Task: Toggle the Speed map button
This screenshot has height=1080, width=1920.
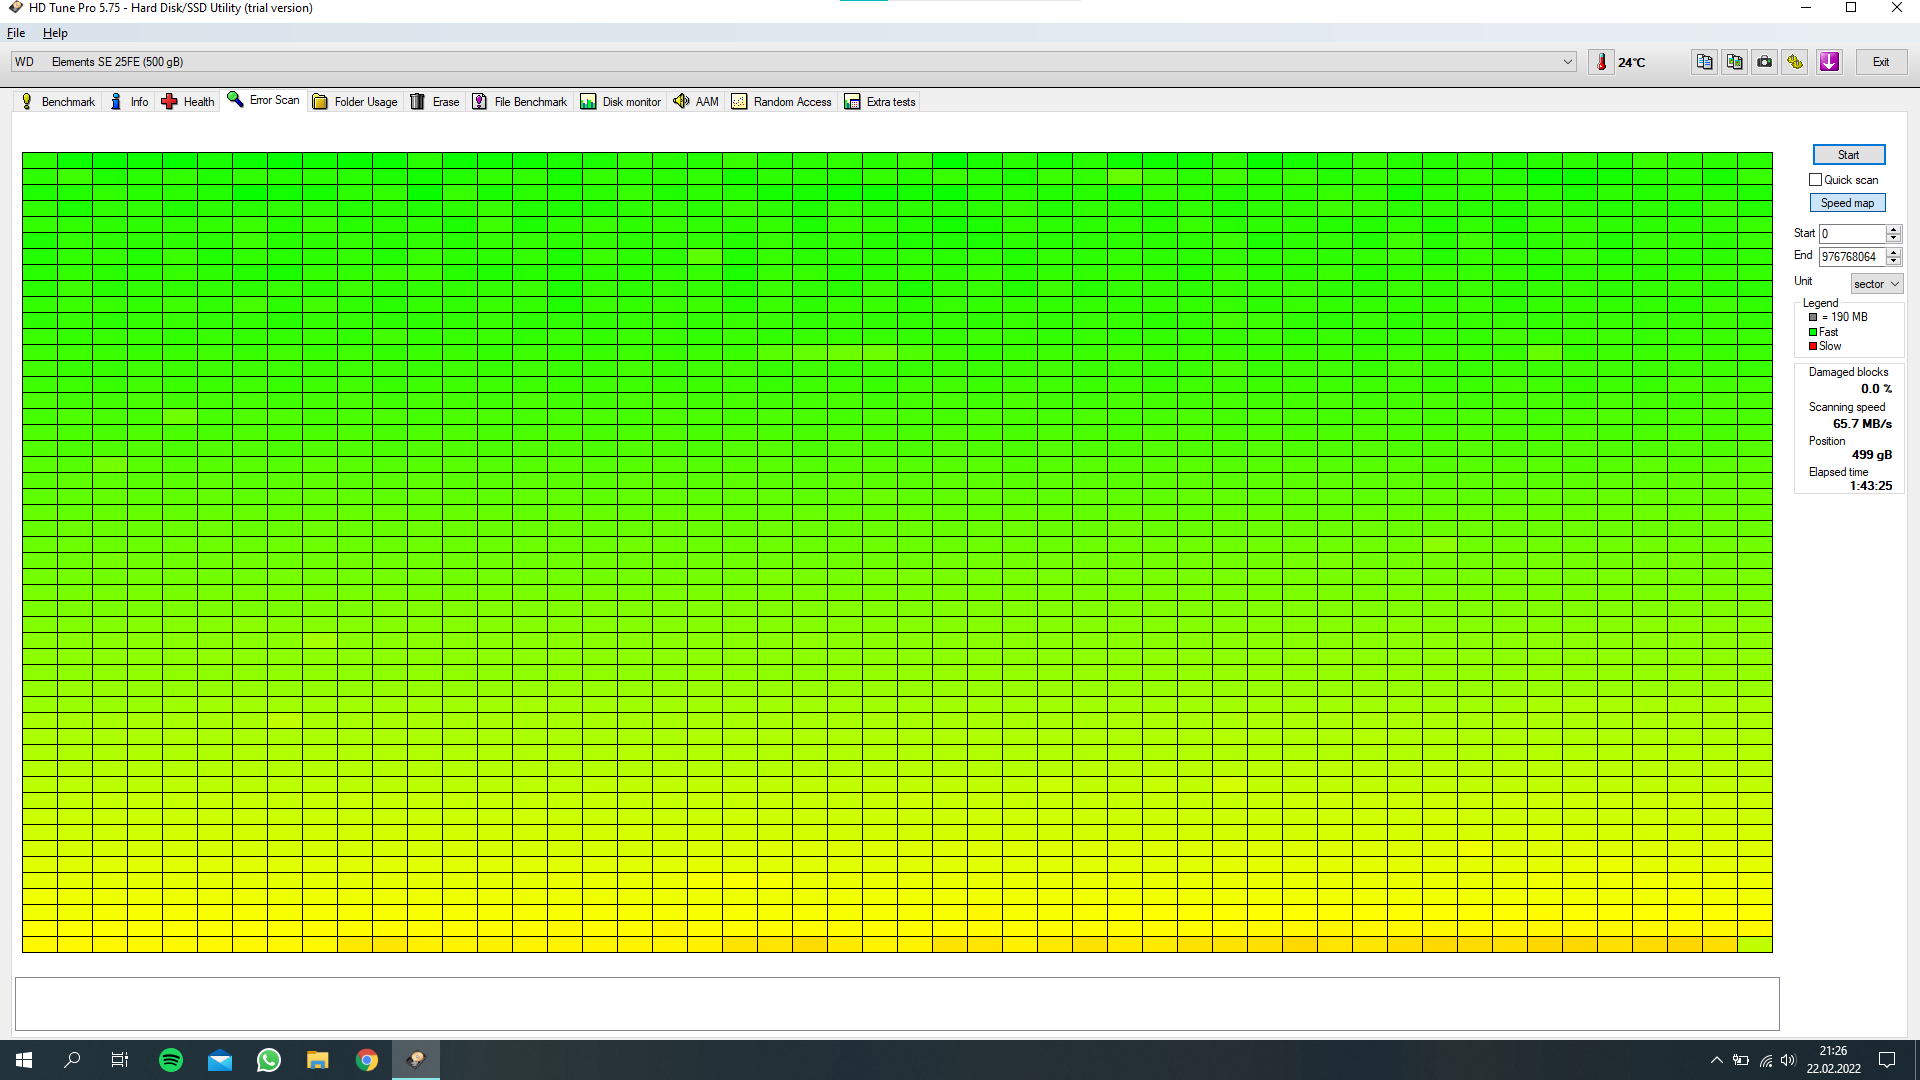Action: (x=1847, y=203)
